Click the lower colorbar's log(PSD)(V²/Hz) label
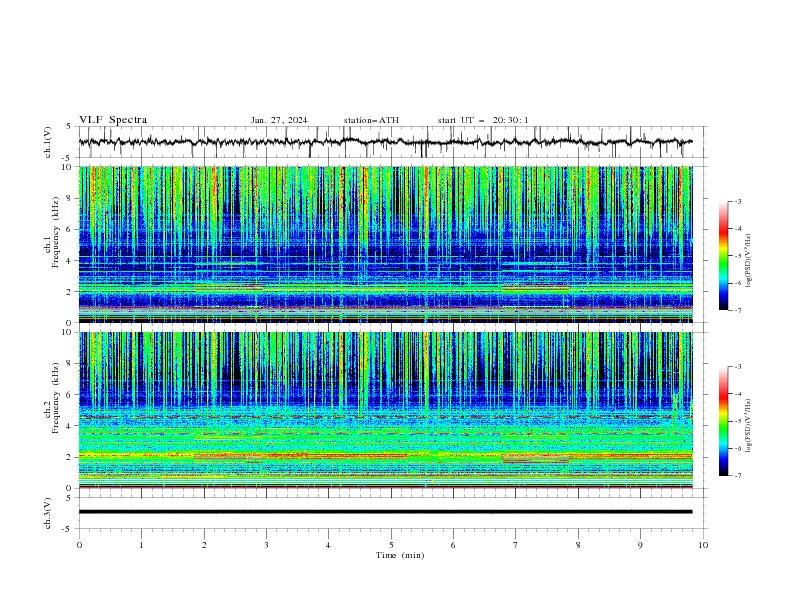The image size is (792, 612). 748,425
